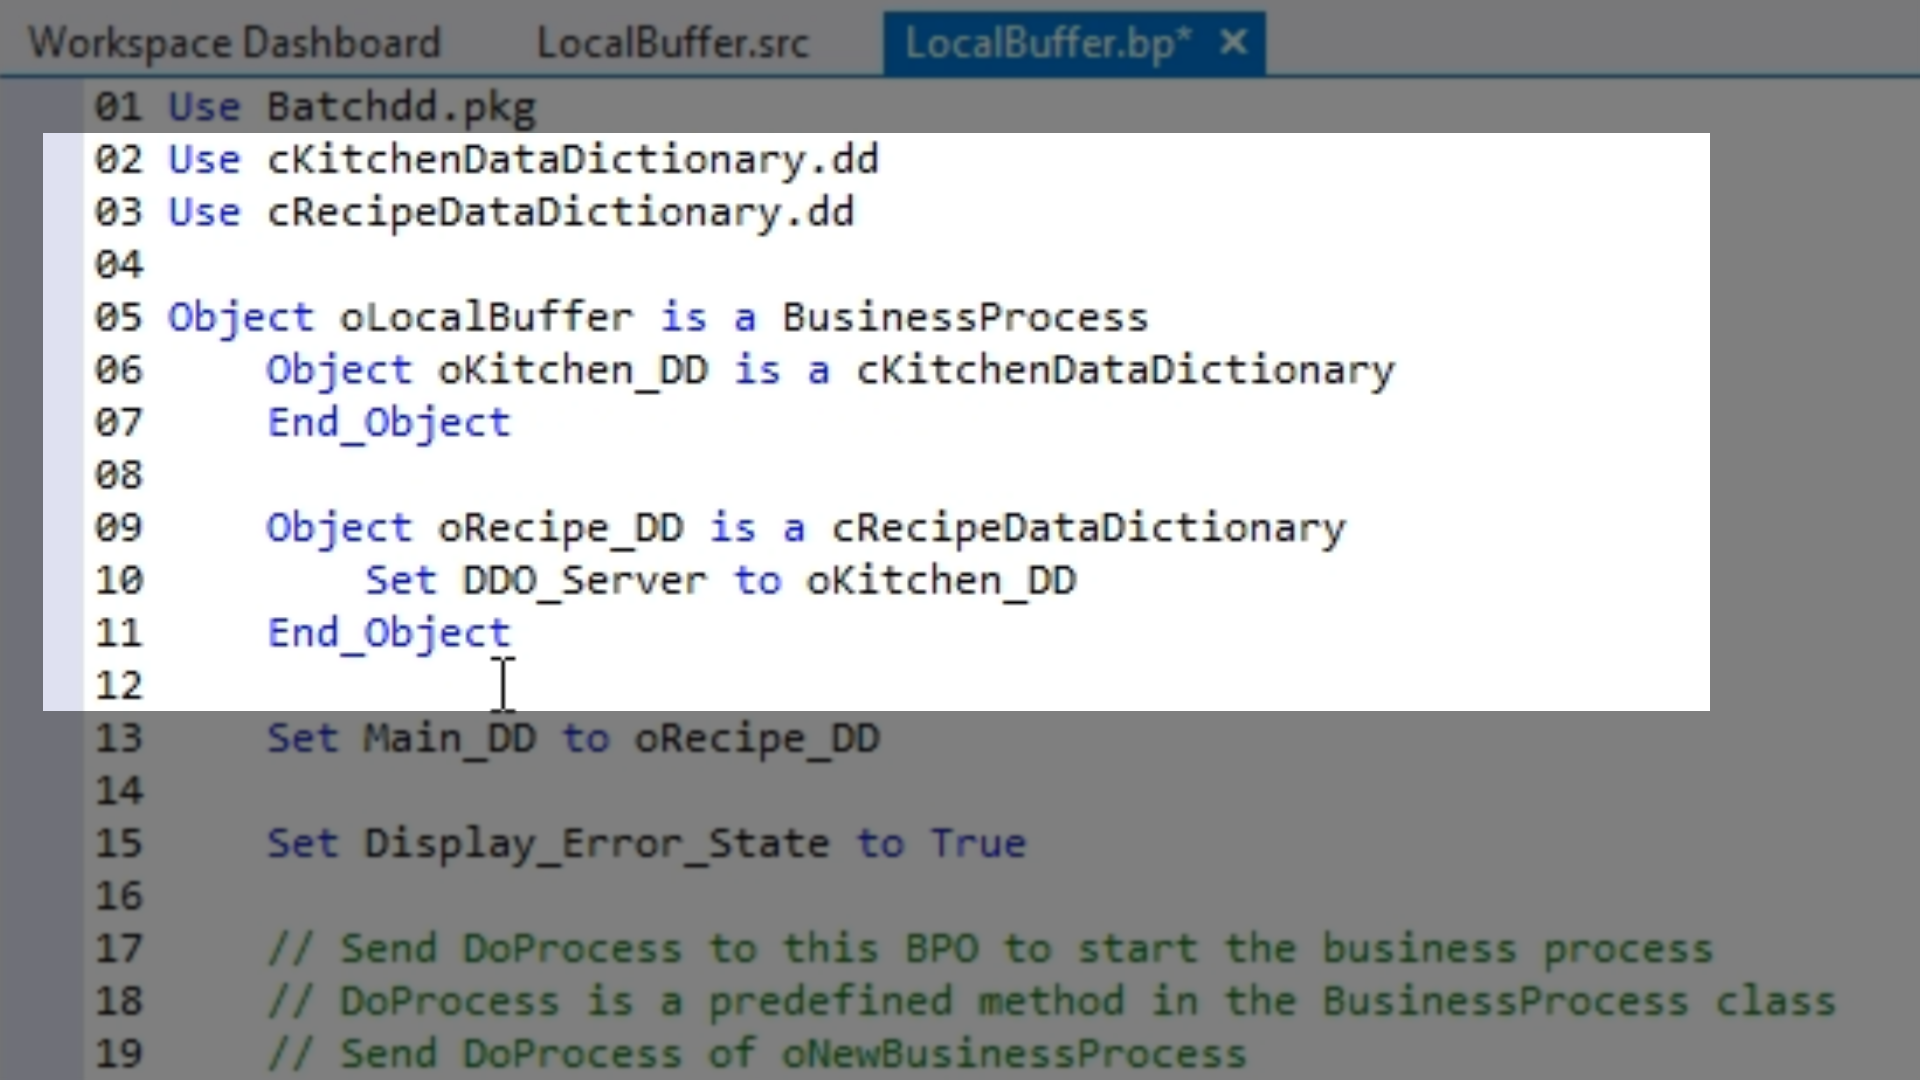Viewport: 1920px width, 1080px height.
Task: Click cRecipeDataDictionary on line 09
Action: coord(1088,528)
